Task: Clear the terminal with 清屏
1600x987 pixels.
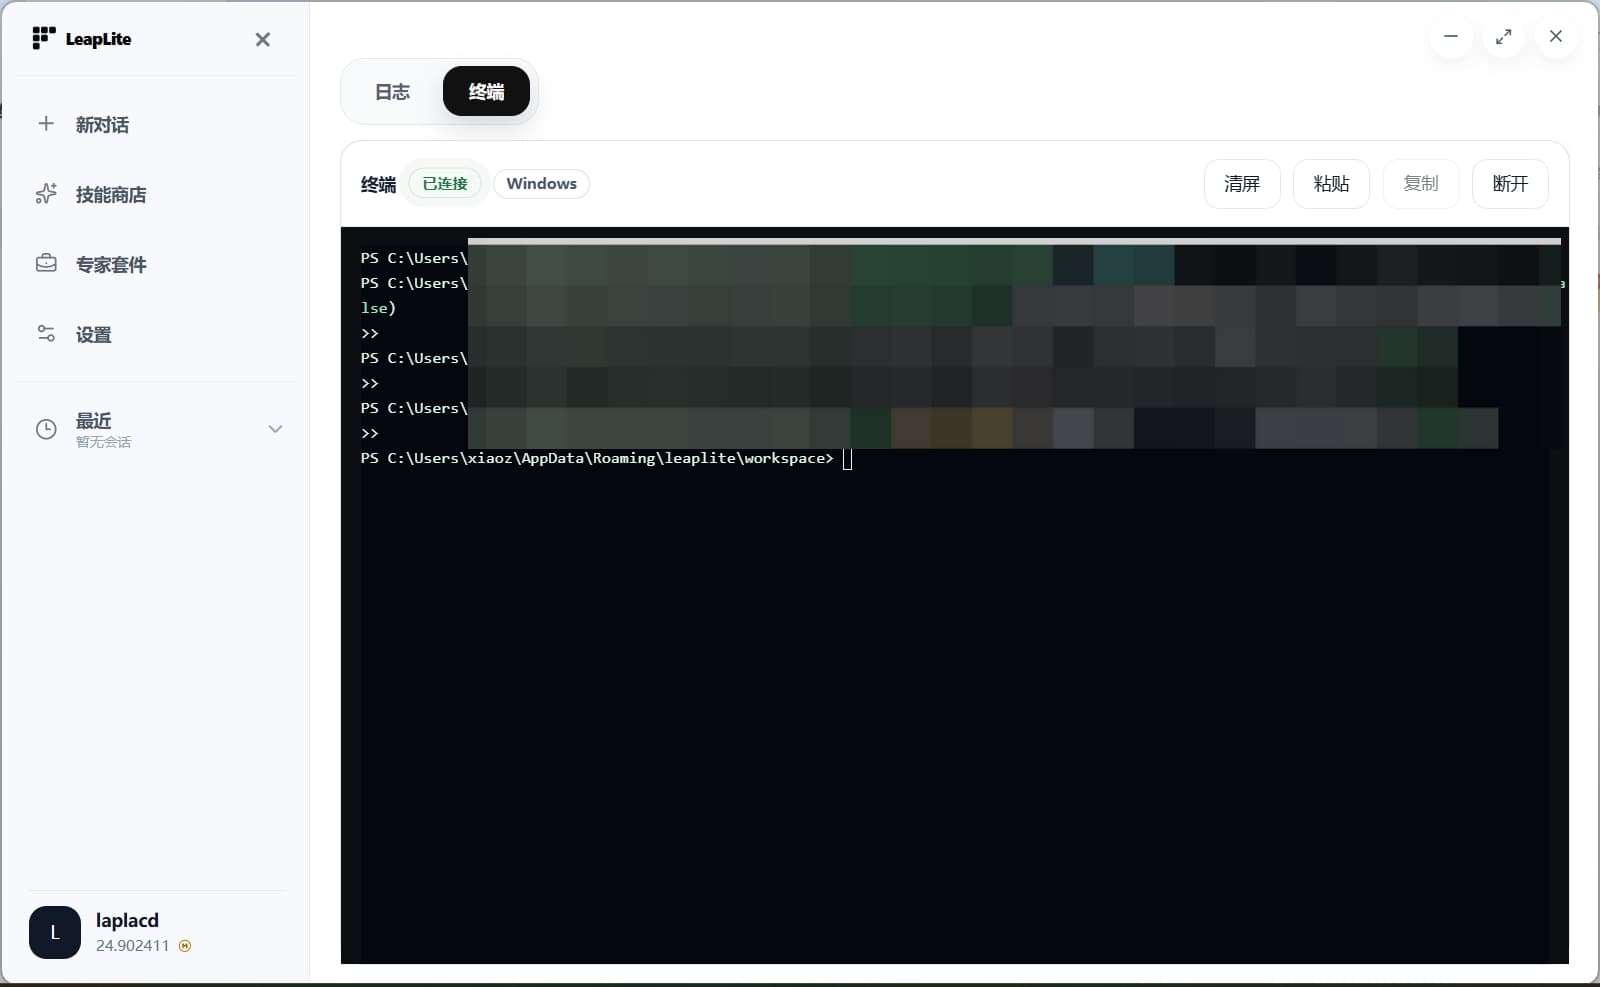Action: (1242, 184)
